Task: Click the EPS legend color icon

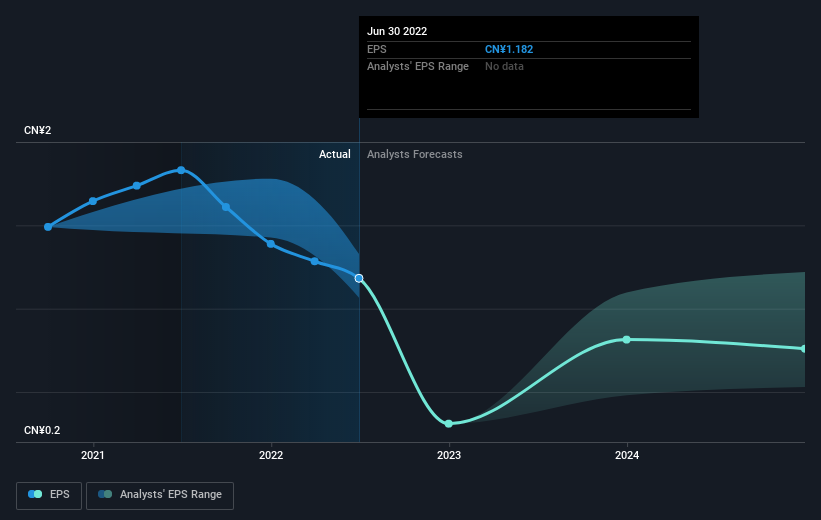Action: pos(35,494)
